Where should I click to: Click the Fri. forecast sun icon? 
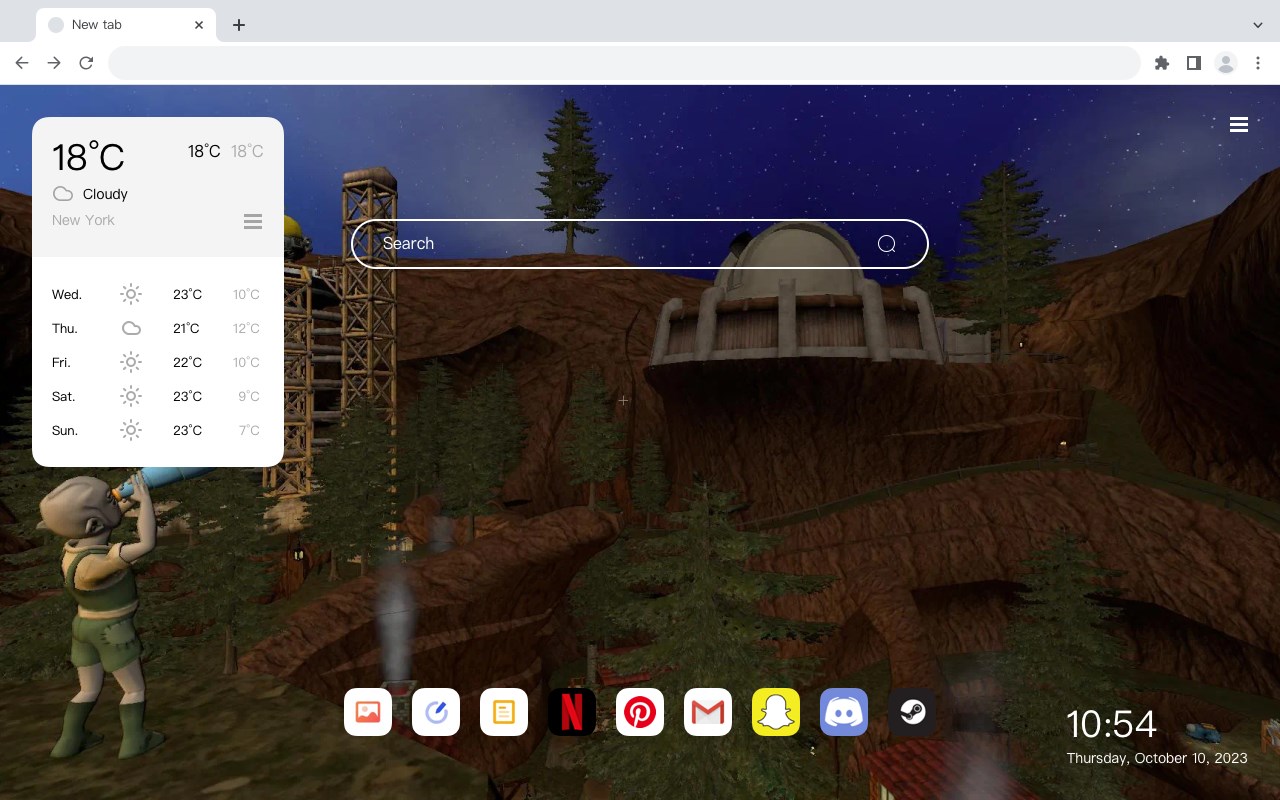(x=131, y=362)
